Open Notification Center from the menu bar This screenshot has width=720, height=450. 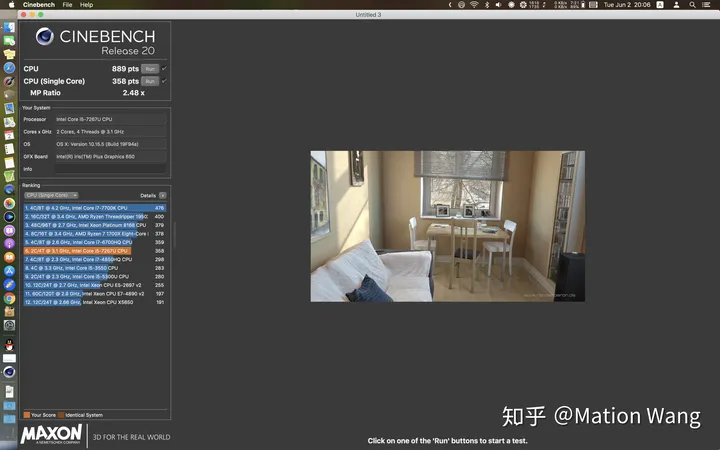[707, 5]
